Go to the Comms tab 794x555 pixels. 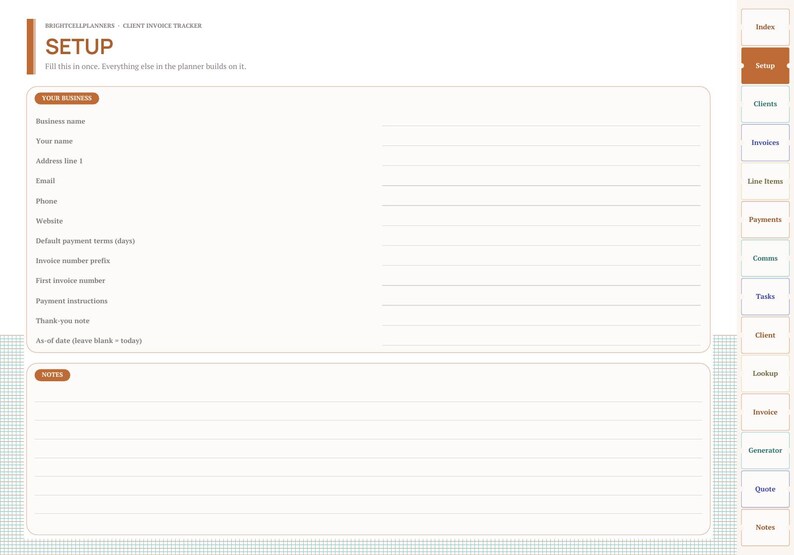tap(765, 258)
